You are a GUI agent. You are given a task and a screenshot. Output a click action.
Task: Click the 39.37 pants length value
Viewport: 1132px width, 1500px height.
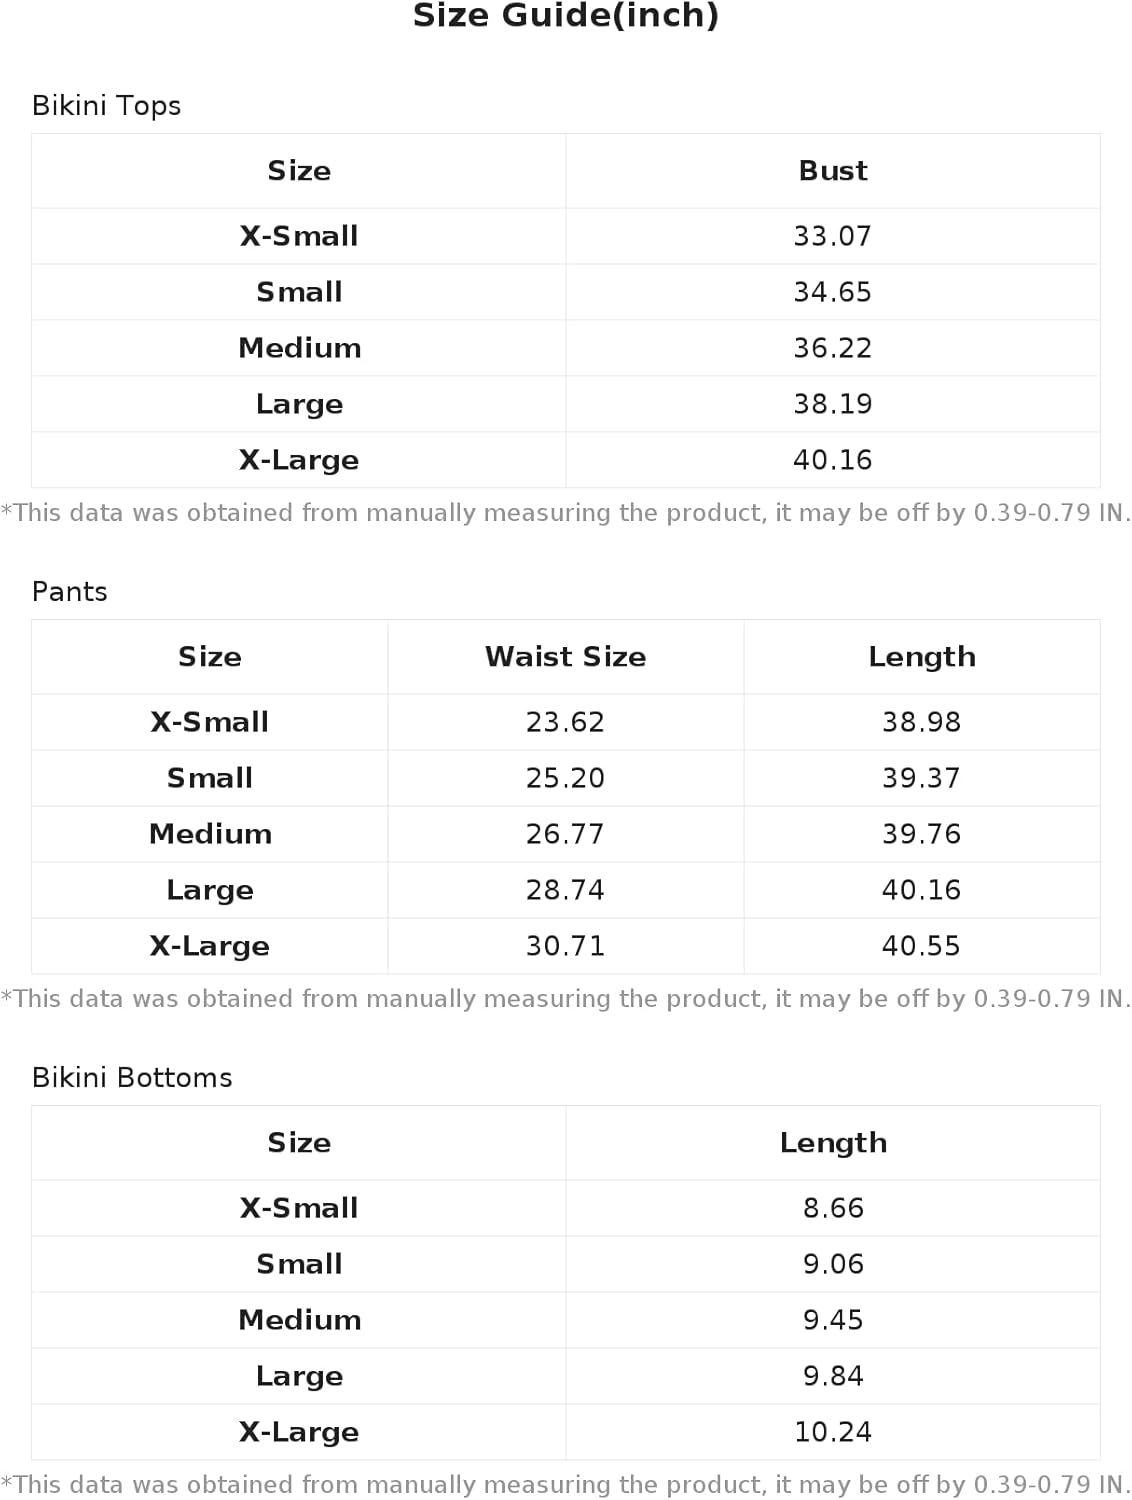click(921, 778)
